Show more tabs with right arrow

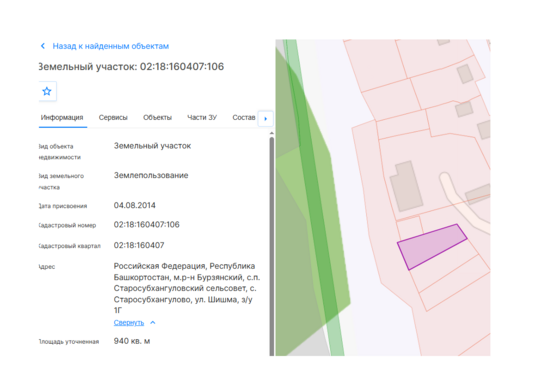coord(266,118)
